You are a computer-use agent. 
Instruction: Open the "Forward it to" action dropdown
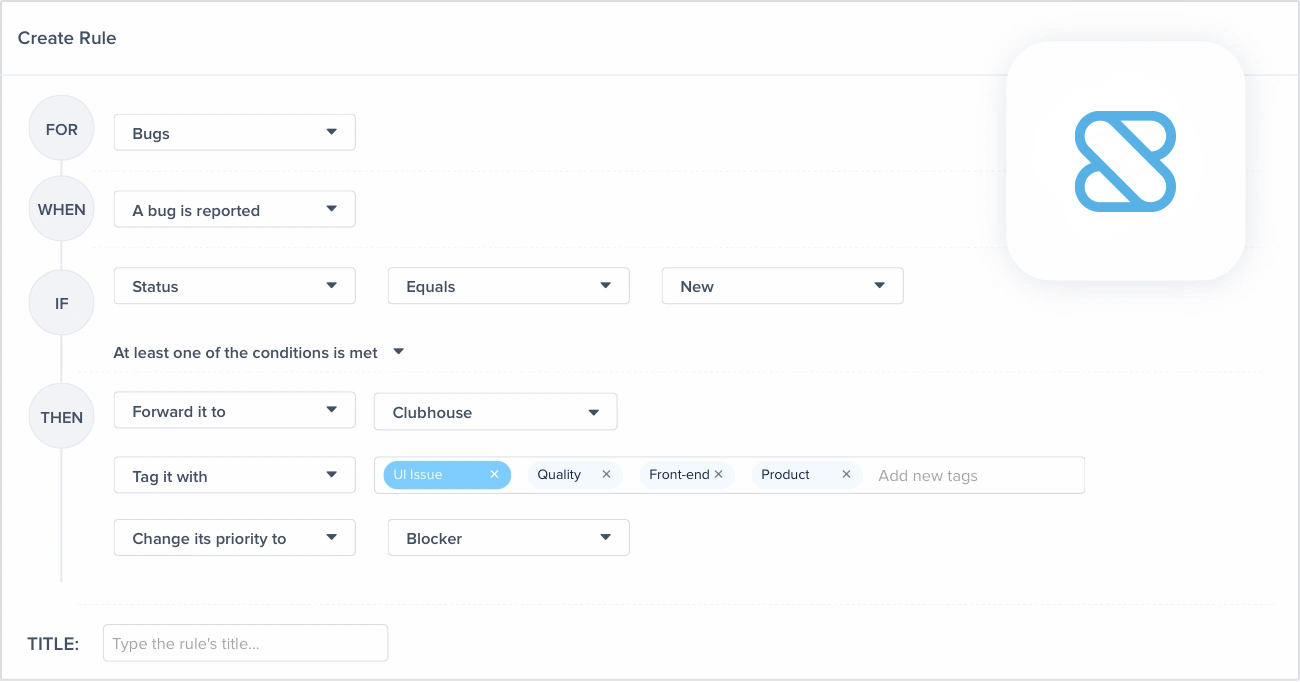pos(234,410)
